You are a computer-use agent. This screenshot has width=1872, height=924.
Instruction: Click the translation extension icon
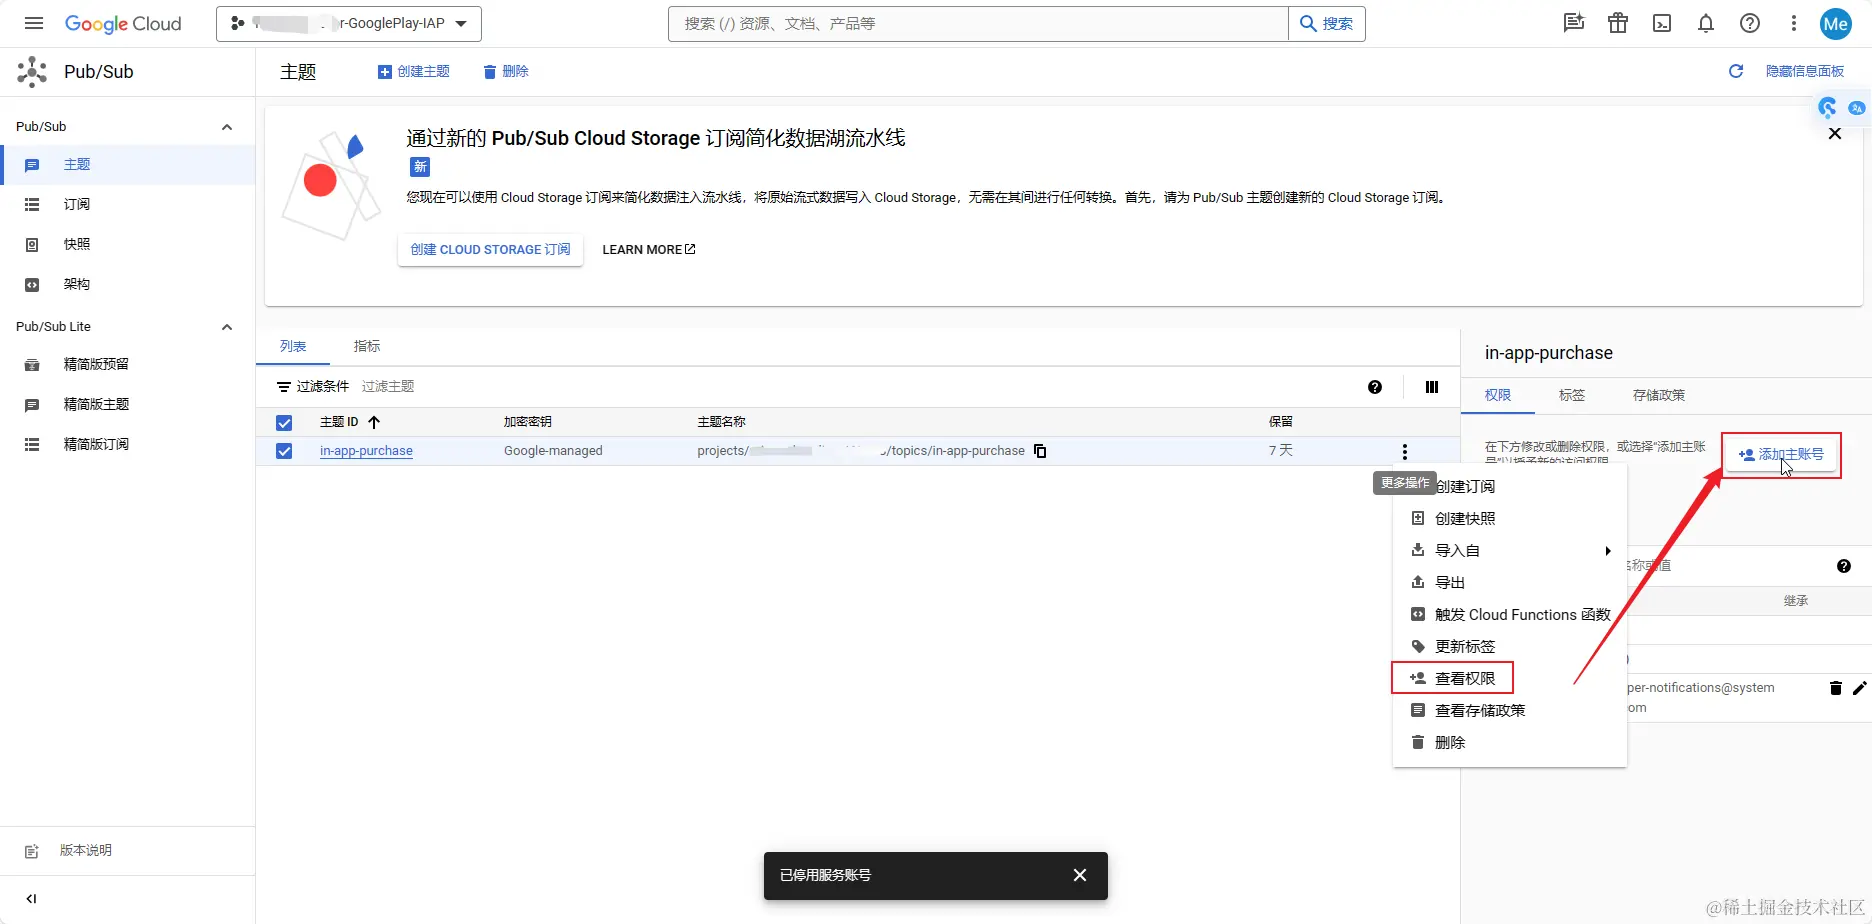pyautogui.click(x=1857, y=108)
